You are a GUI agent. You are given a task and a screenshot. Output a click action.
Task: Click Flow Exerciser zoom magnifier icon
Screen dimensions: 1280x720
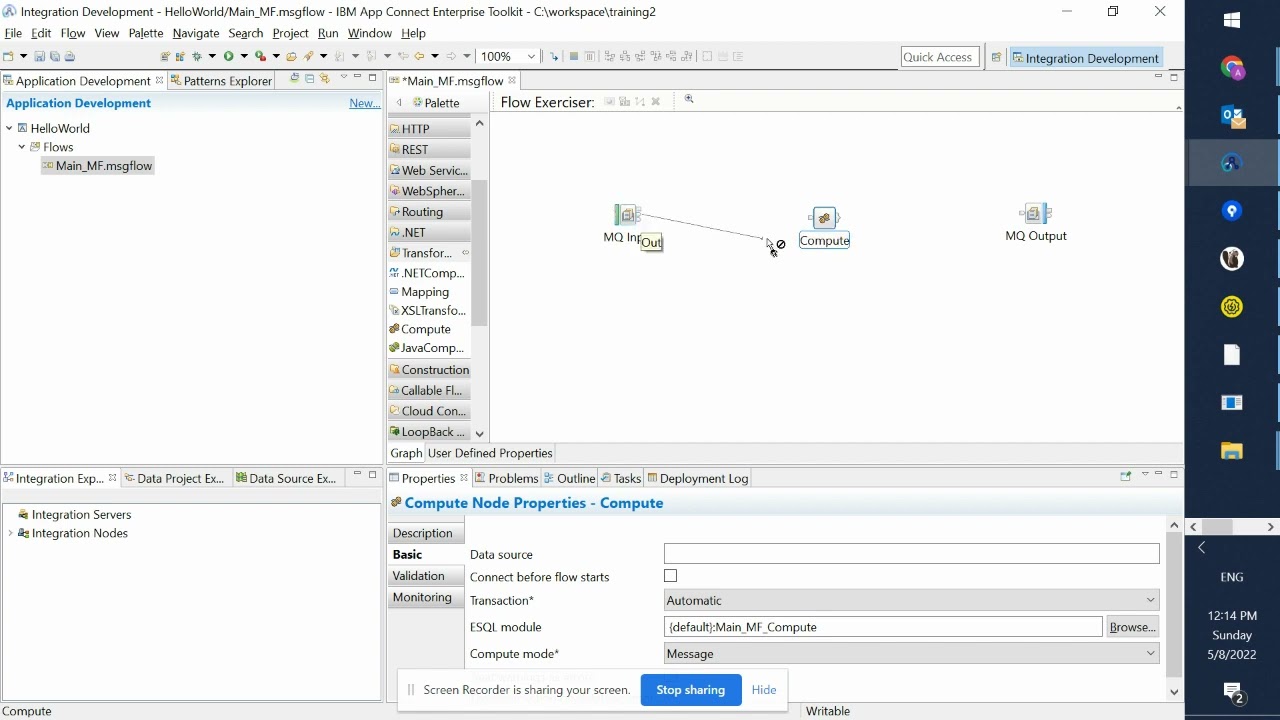[689, 100]
